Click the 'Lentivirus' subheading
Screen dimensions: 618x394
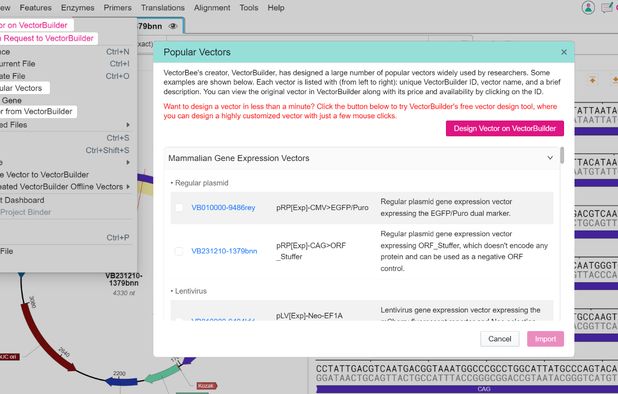point(191,291)
